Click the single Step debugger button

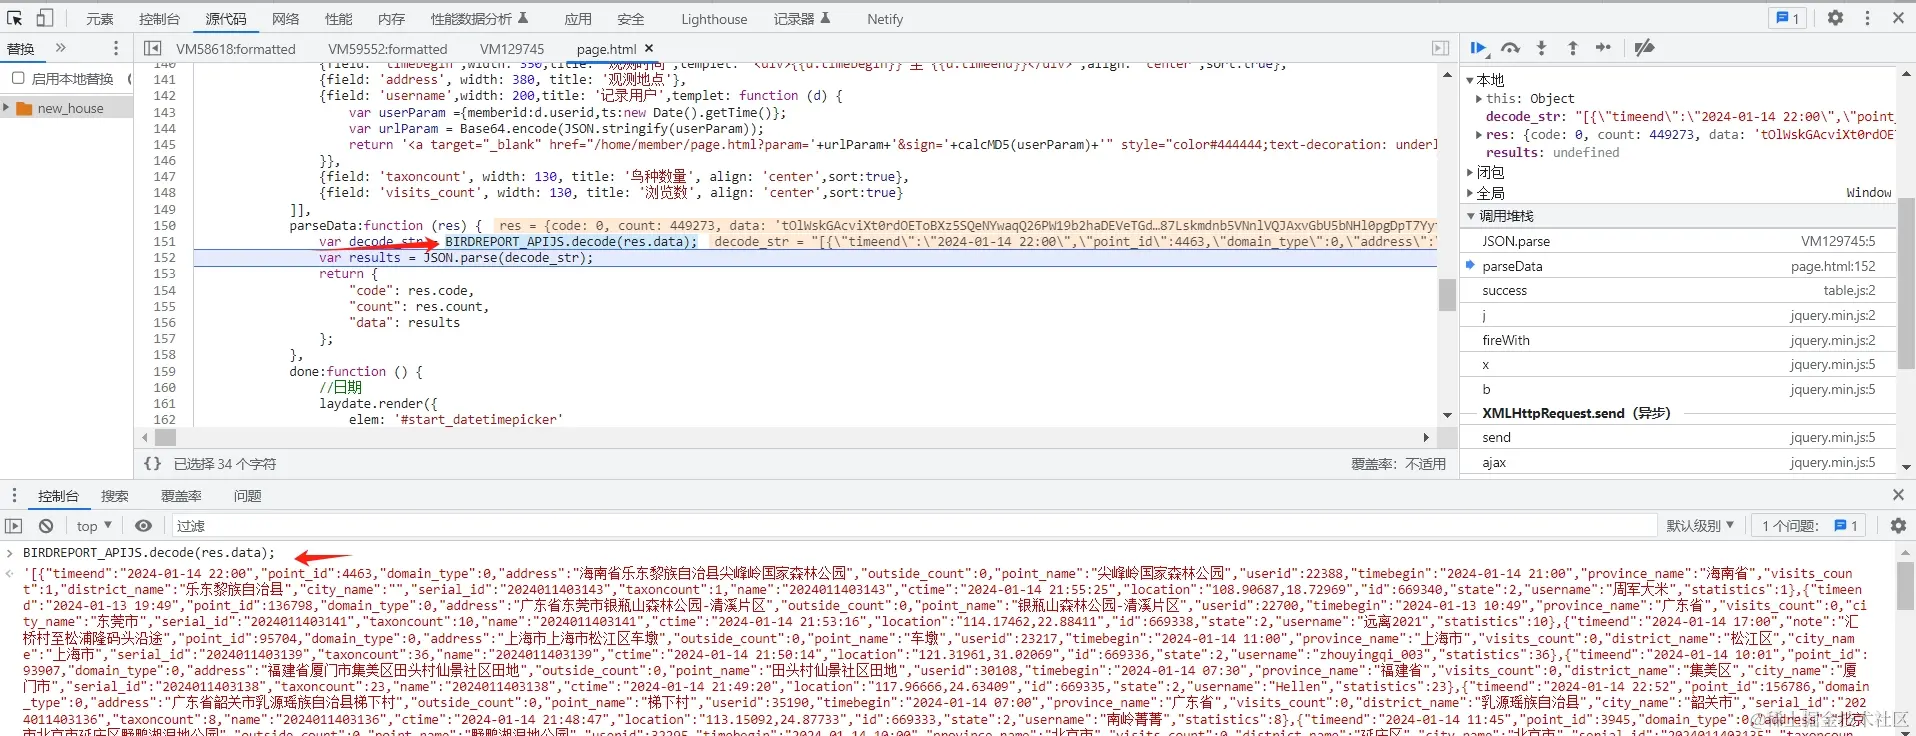pos(1603,48)
